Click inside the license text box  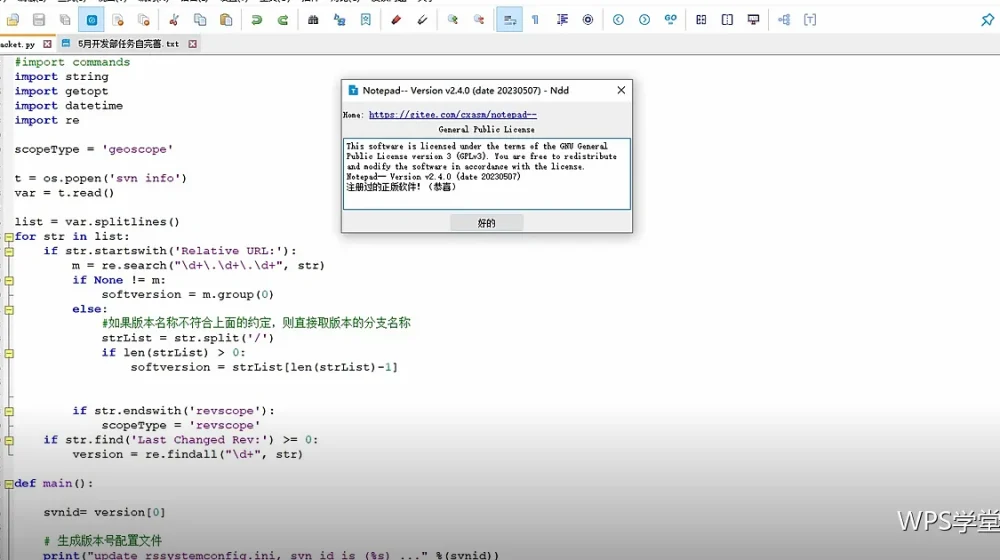[x=487, y=173]
